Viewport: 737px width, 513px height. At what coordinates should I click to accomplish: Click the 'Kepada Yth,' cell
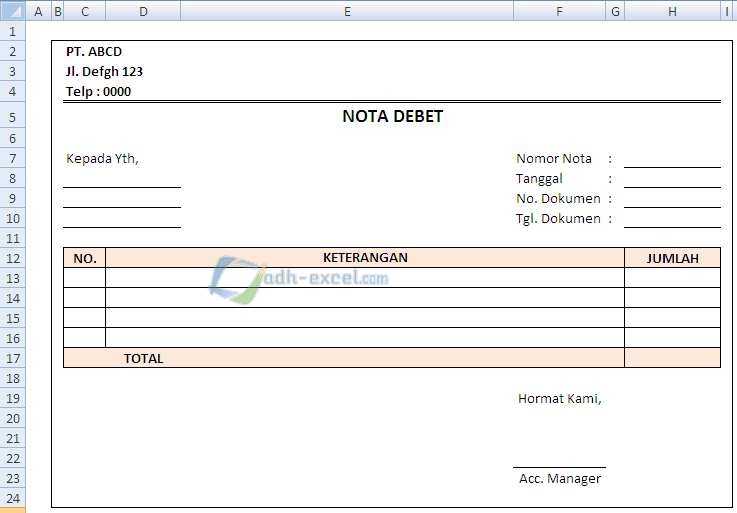coord(102,159)
